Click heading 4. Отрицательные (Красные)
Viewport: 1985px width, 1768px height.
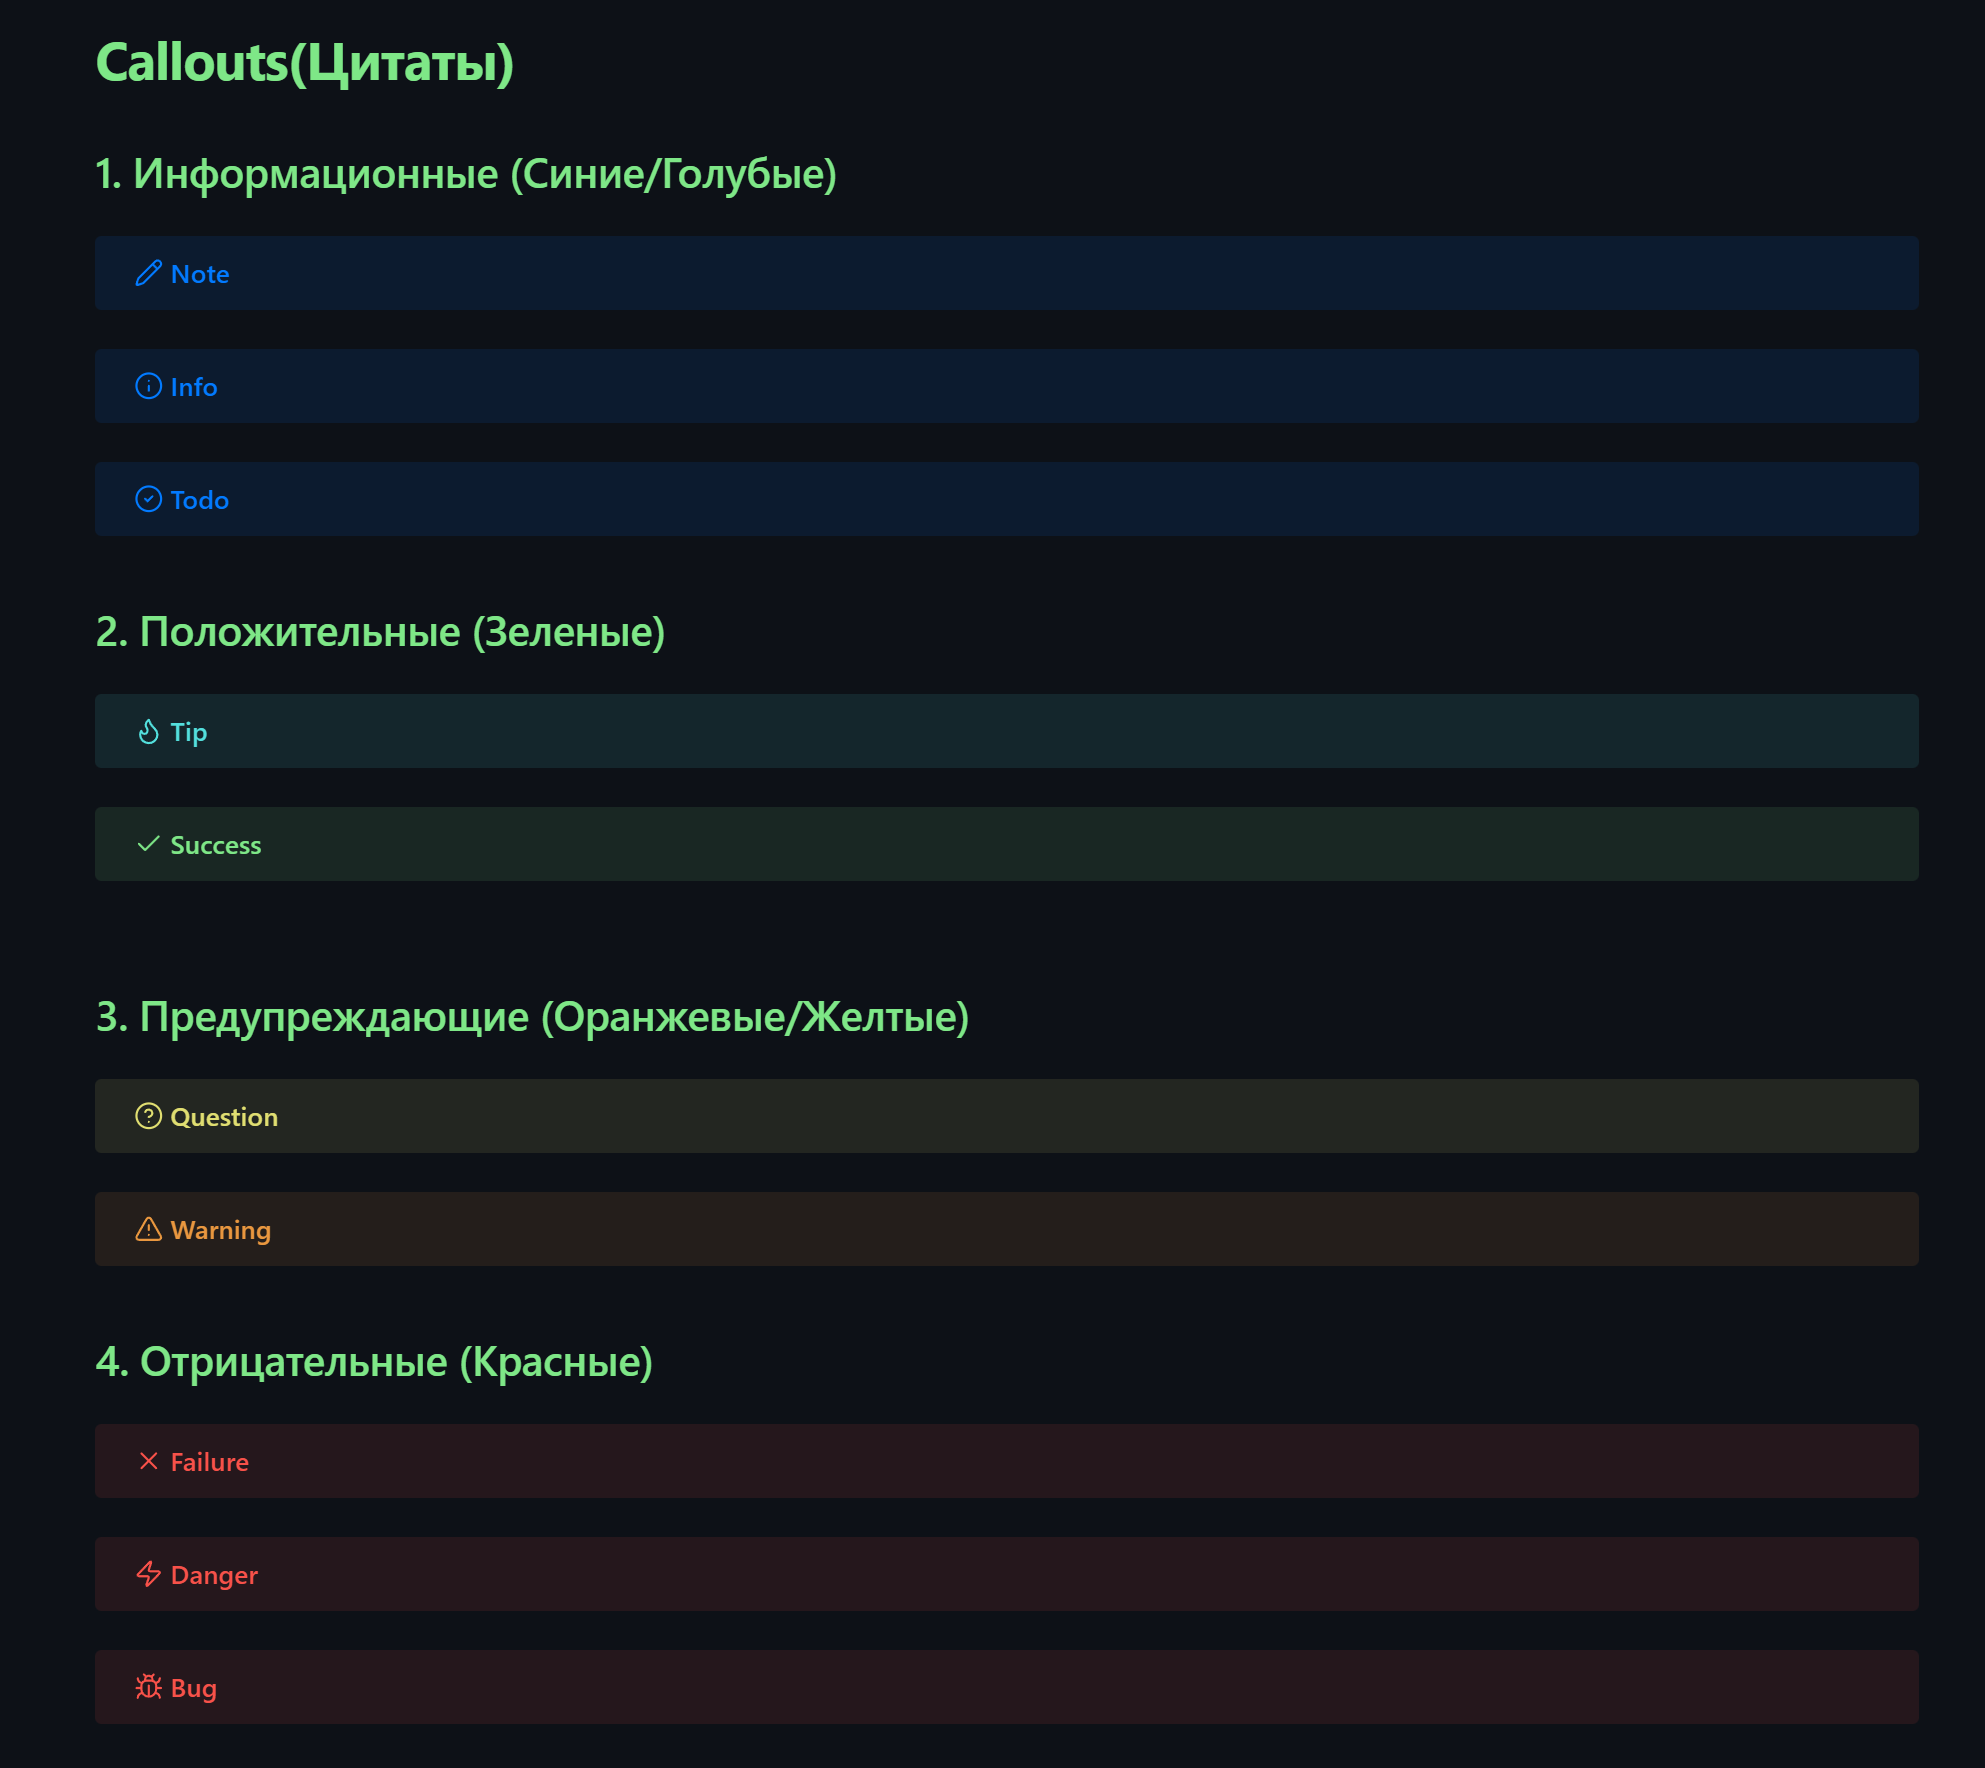(374, 1362)
